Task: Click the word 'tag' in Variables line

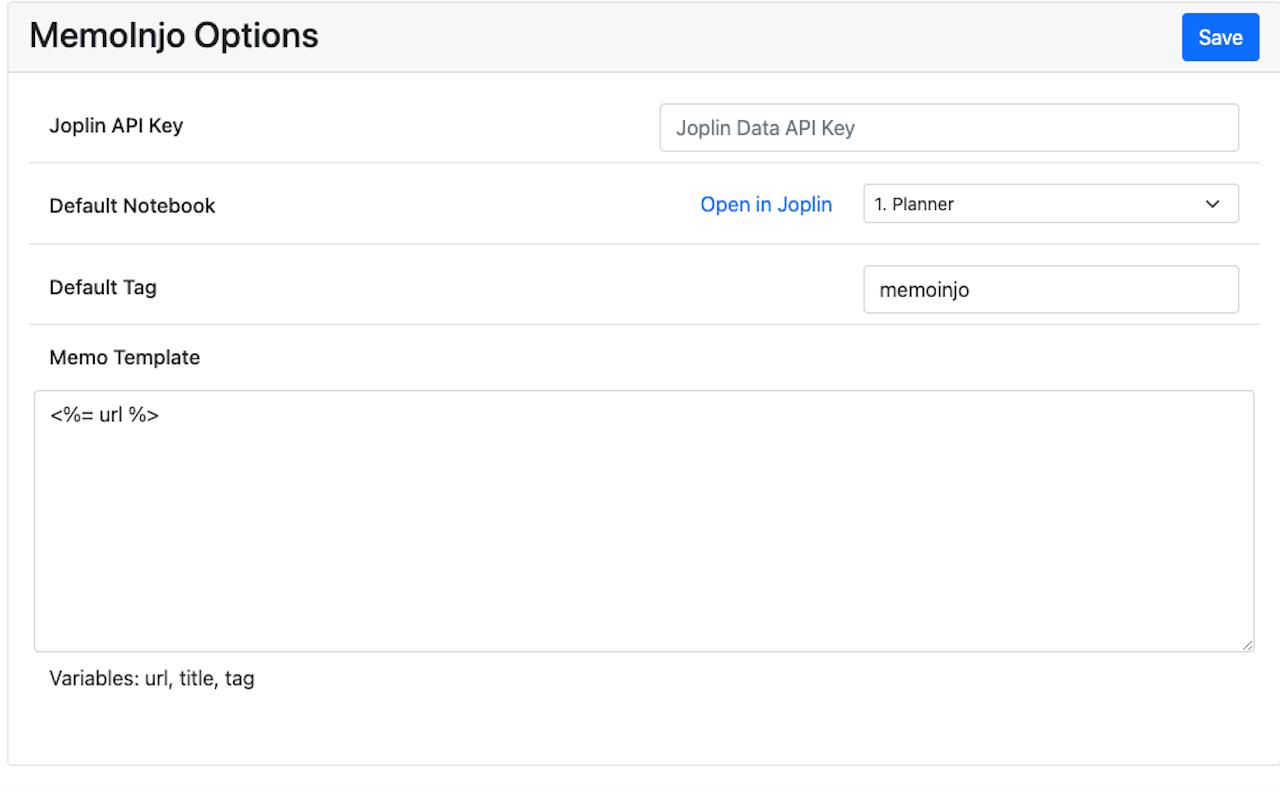Action: pyautogui.click(x=240, y=679)
